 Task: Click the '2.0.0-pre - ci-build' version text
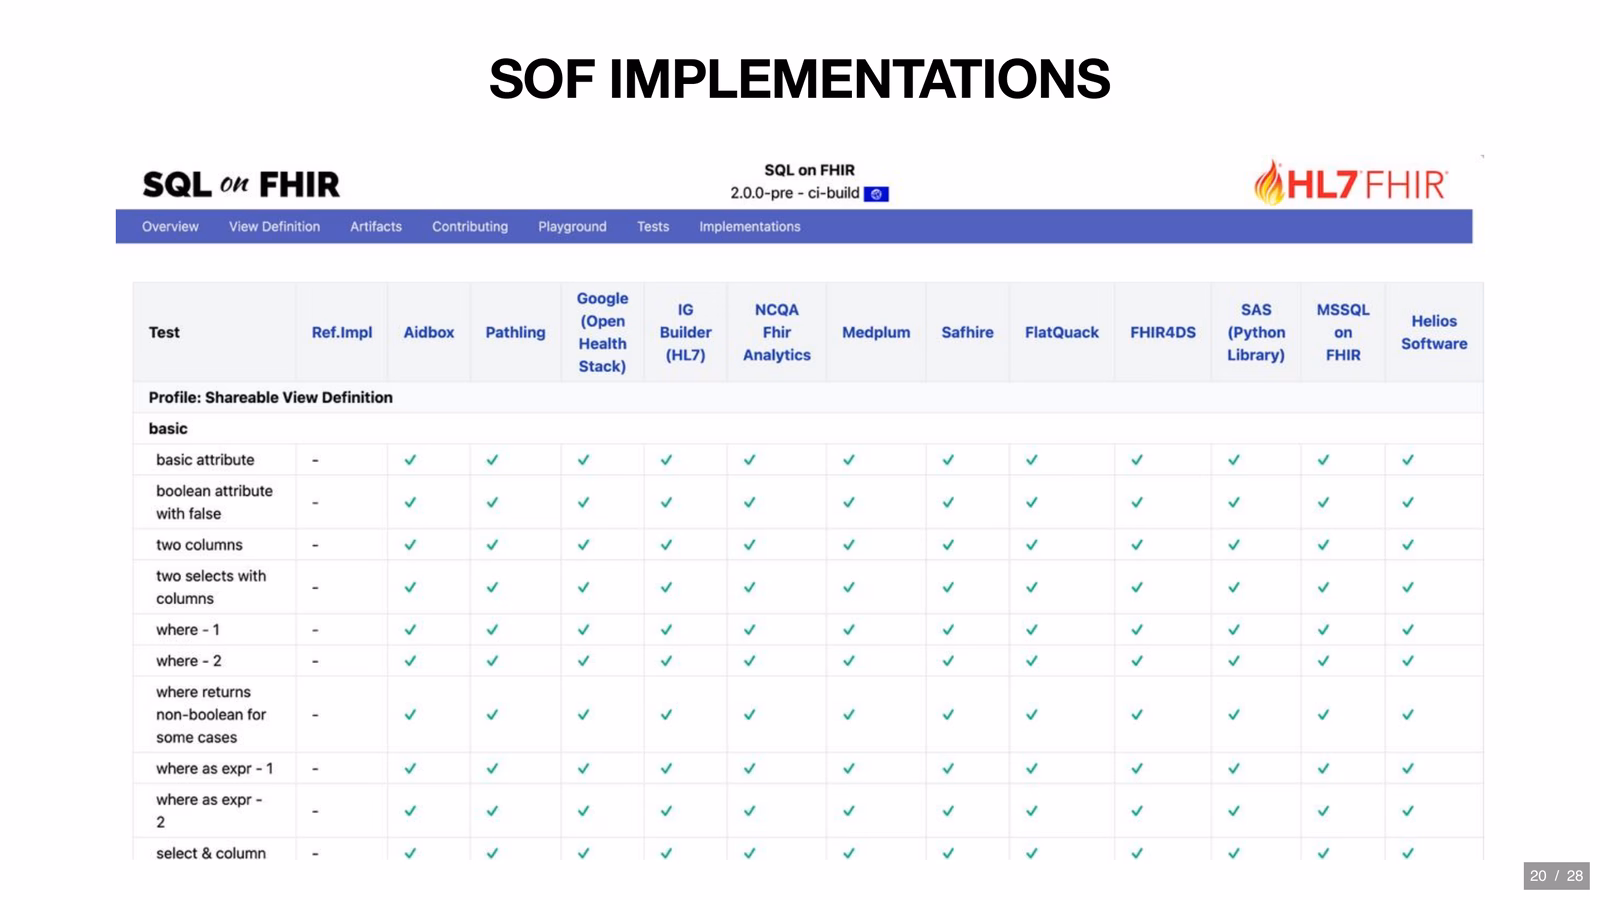[795, 193]
